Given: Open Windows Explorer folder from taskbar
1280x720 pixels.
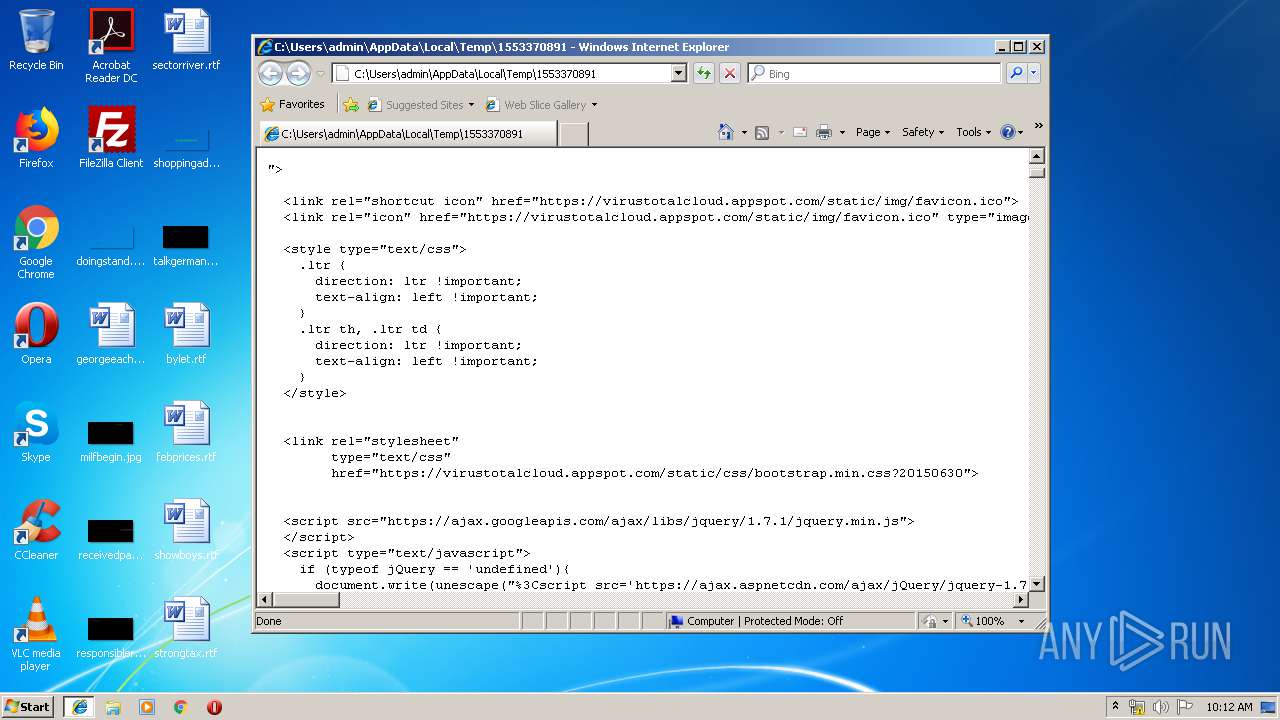Looking at the screenshot, I should click(x=113, y=707).
